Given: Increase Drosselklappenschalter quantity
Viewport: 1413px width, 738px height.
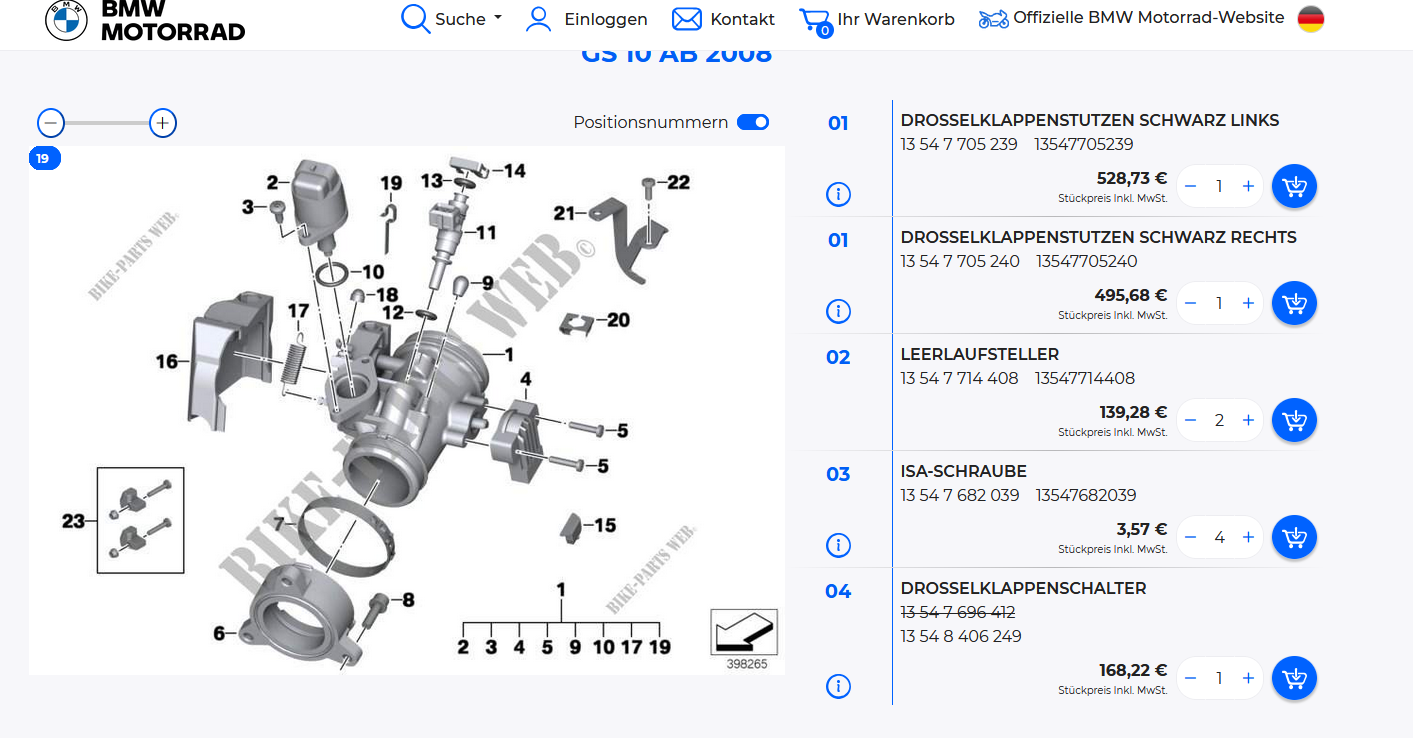Looking at the screenshot, I should pyautogui.click(x=1248, y=678).
